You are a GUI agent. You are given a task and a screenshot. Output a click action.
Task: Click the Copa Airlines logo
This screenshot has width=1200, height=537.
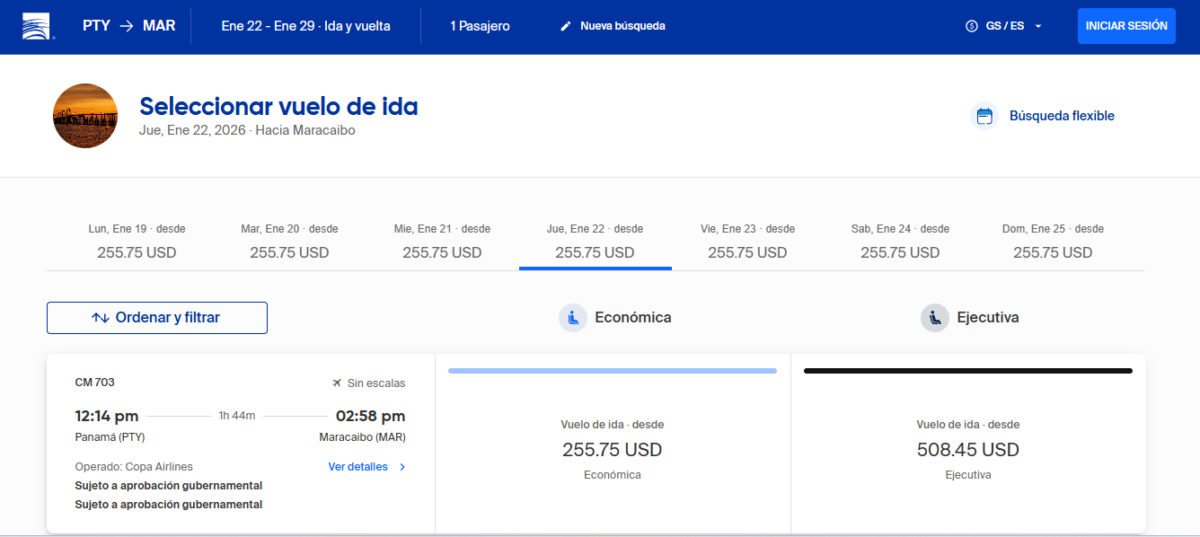(x=38, y=26)
